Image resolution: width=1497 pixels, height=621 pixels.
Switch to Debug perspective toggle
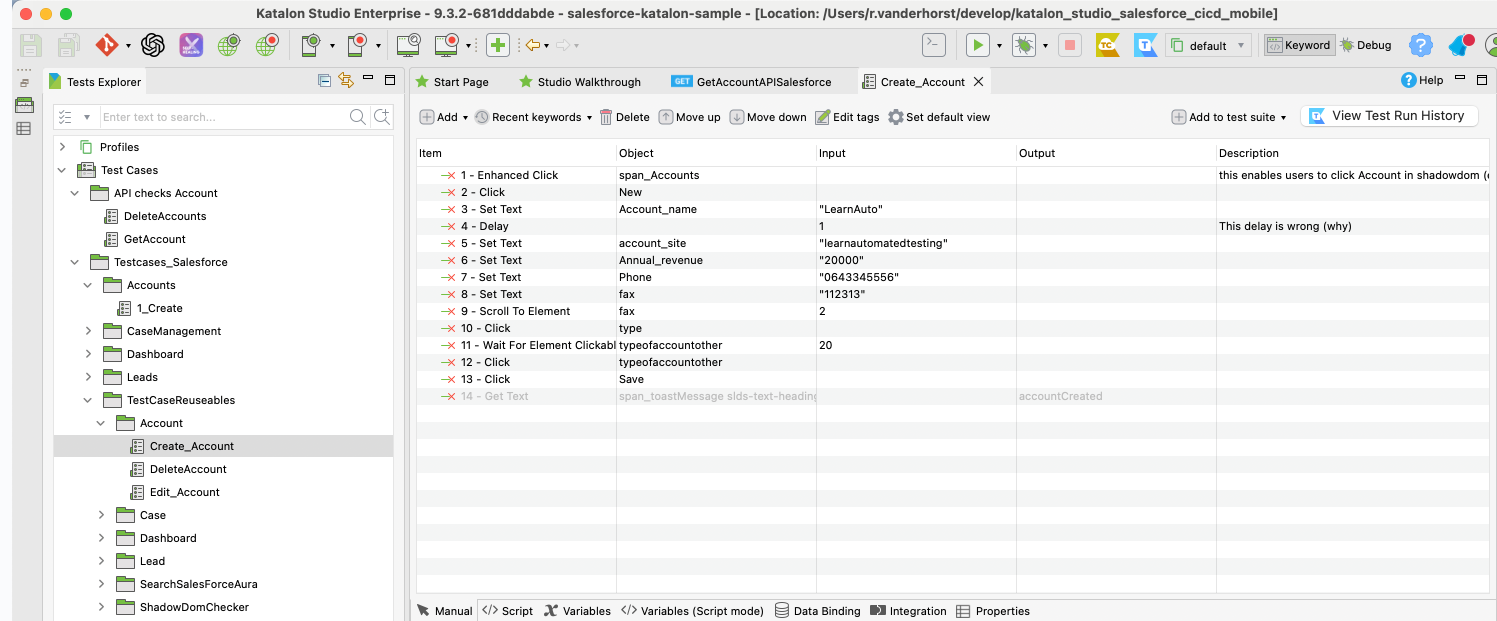coord(1366,45)
